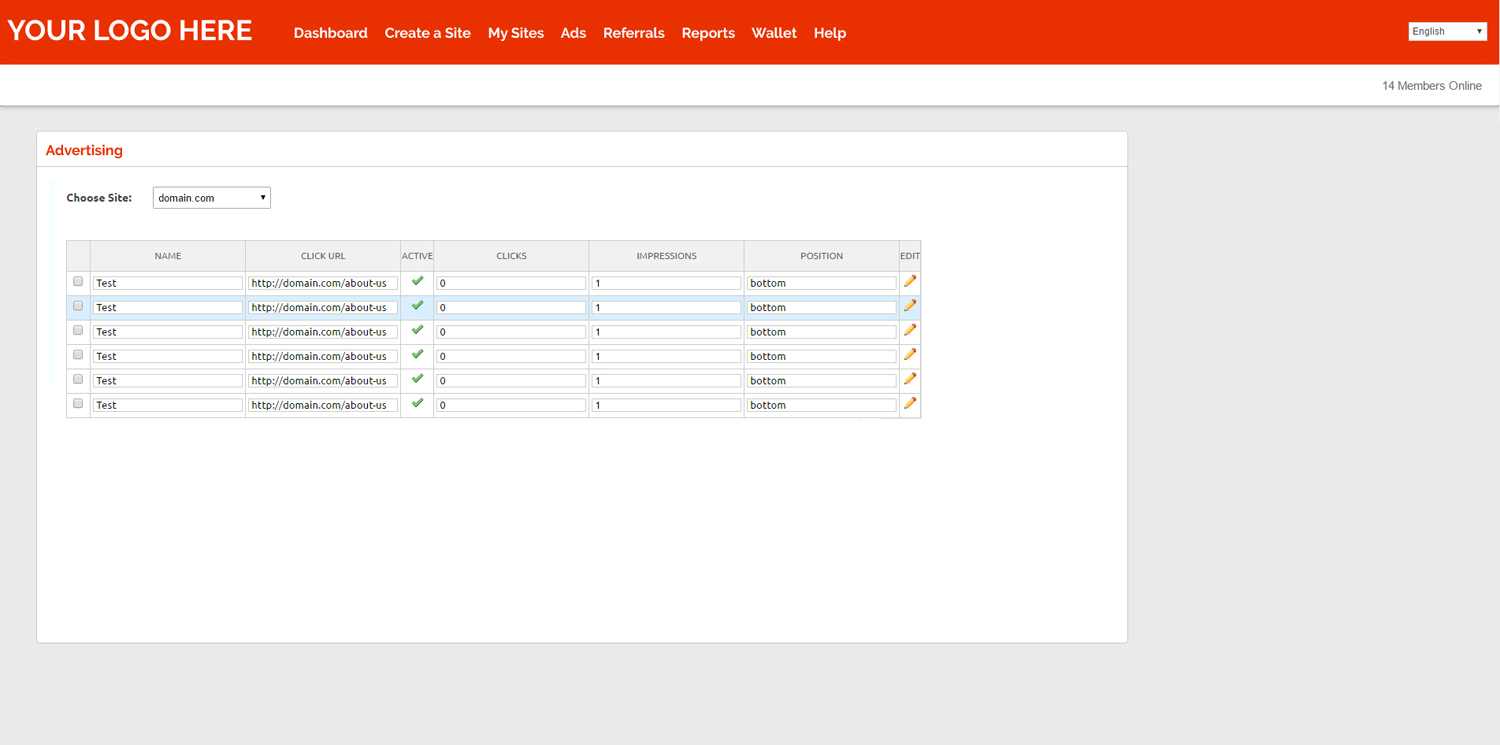Click the edit pencil in the fifth table row

[910, 379]
